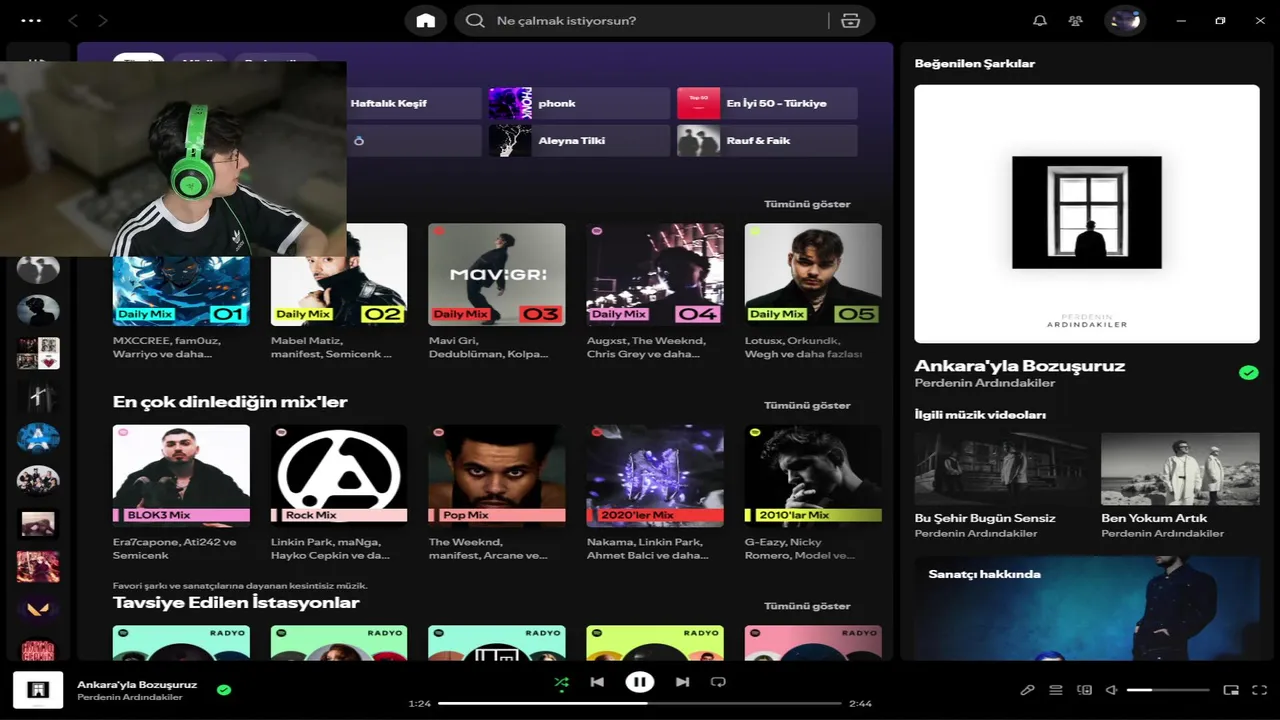Play the Bu Şehir Bugün Sensiz video
This screenshot has width=1280, height=720.
tap(1001, 469)
